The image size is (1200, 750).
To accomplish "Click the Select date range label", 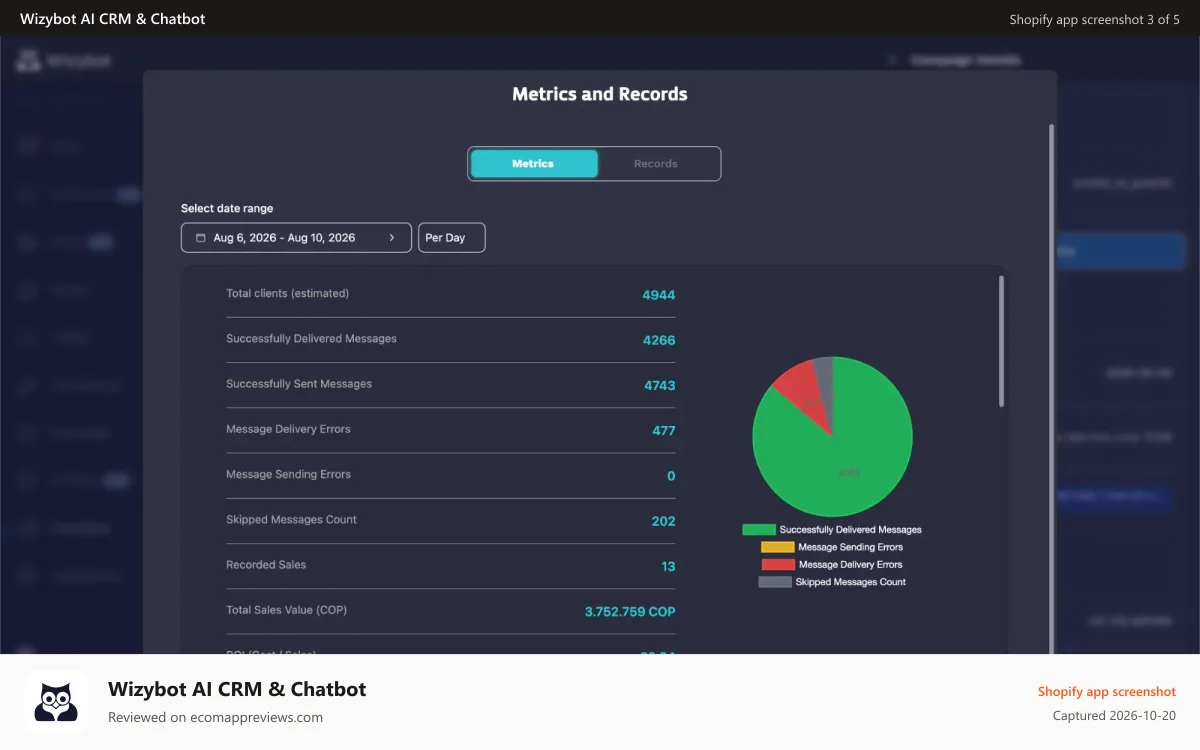I will (x=227, y=208).
